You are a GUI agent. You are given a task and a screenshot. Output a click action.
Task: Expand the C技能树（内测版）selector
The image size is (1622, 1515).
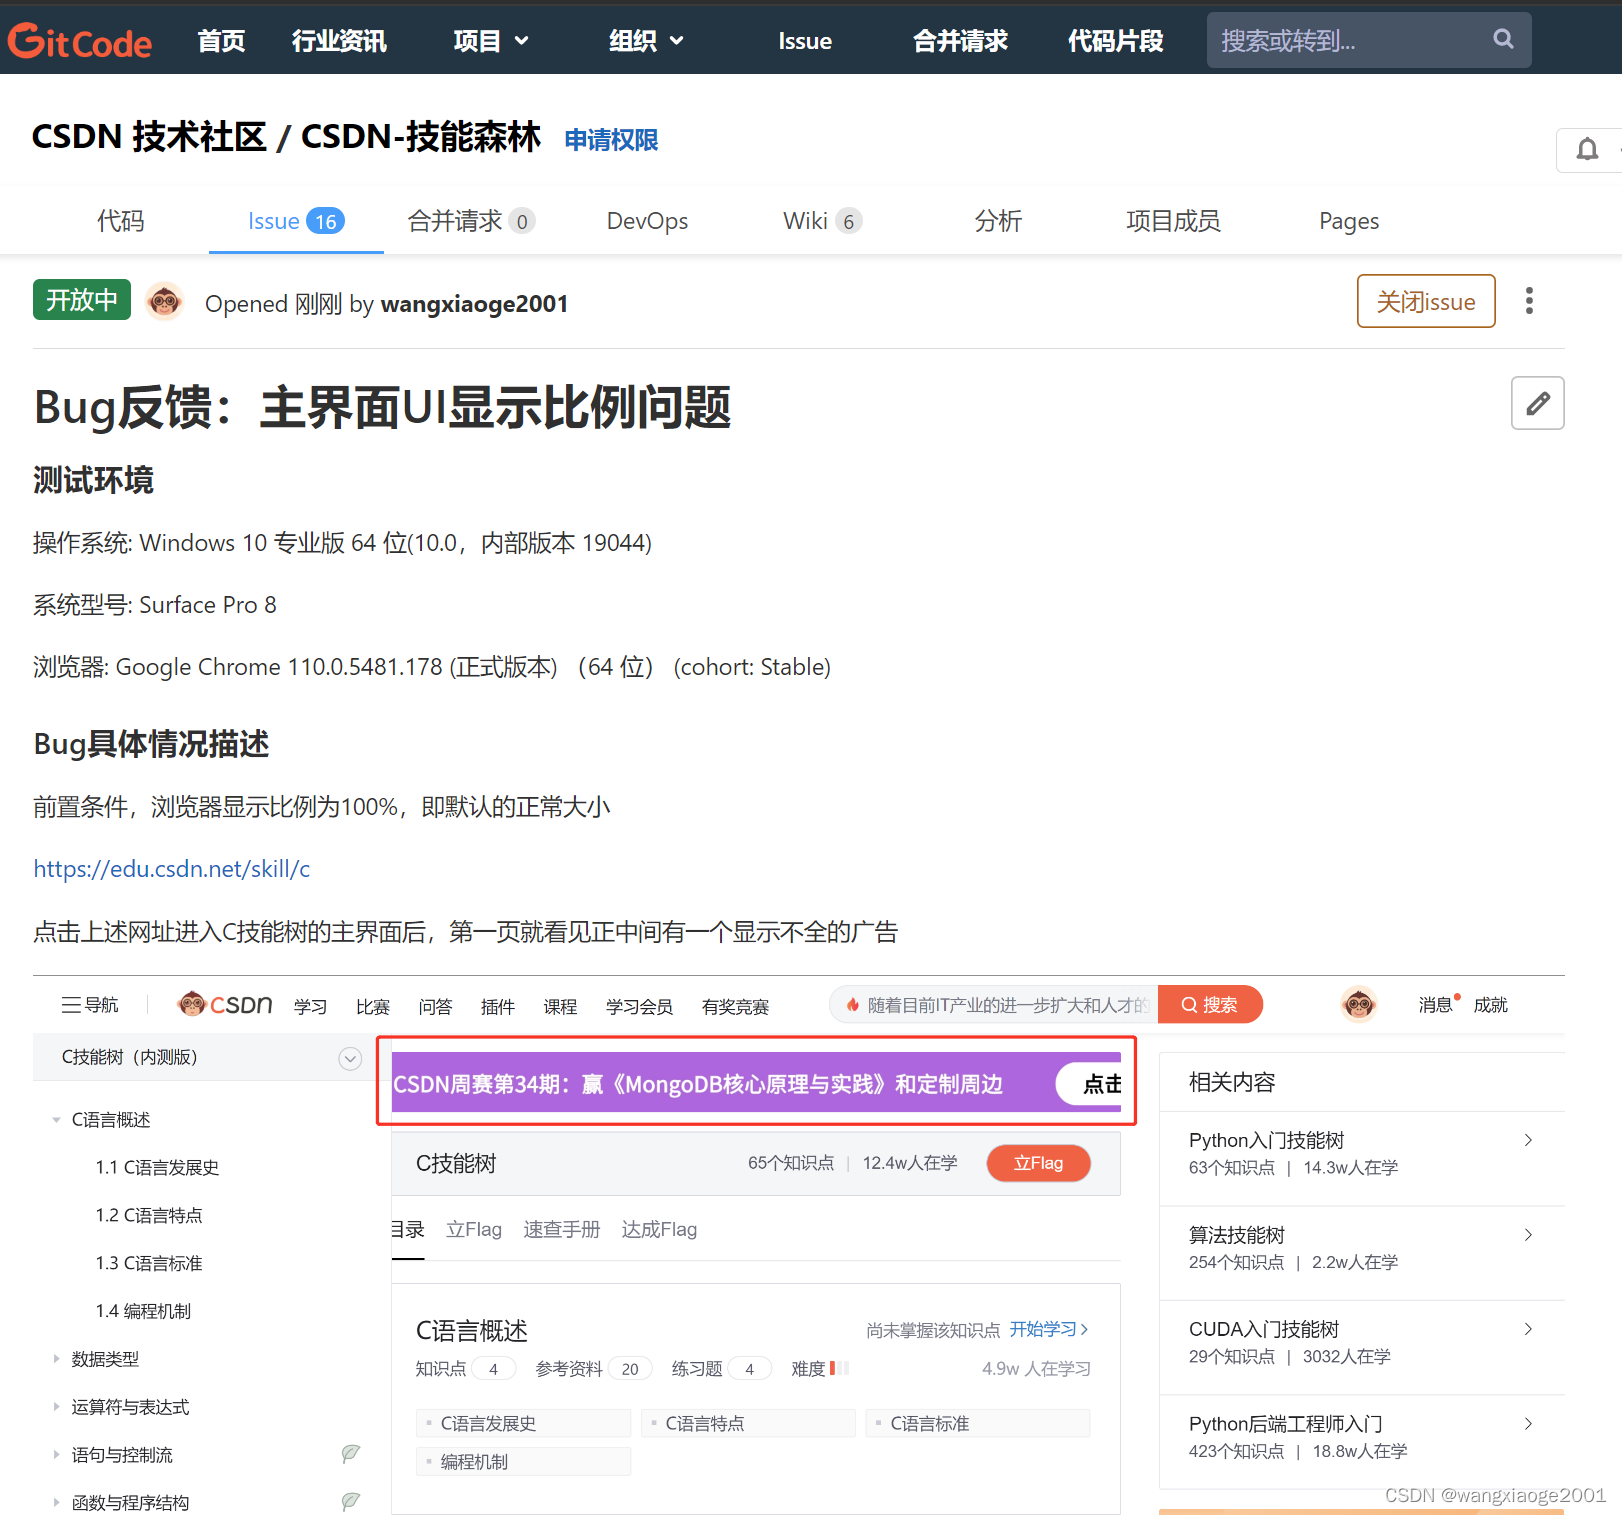click(350, 1058)
